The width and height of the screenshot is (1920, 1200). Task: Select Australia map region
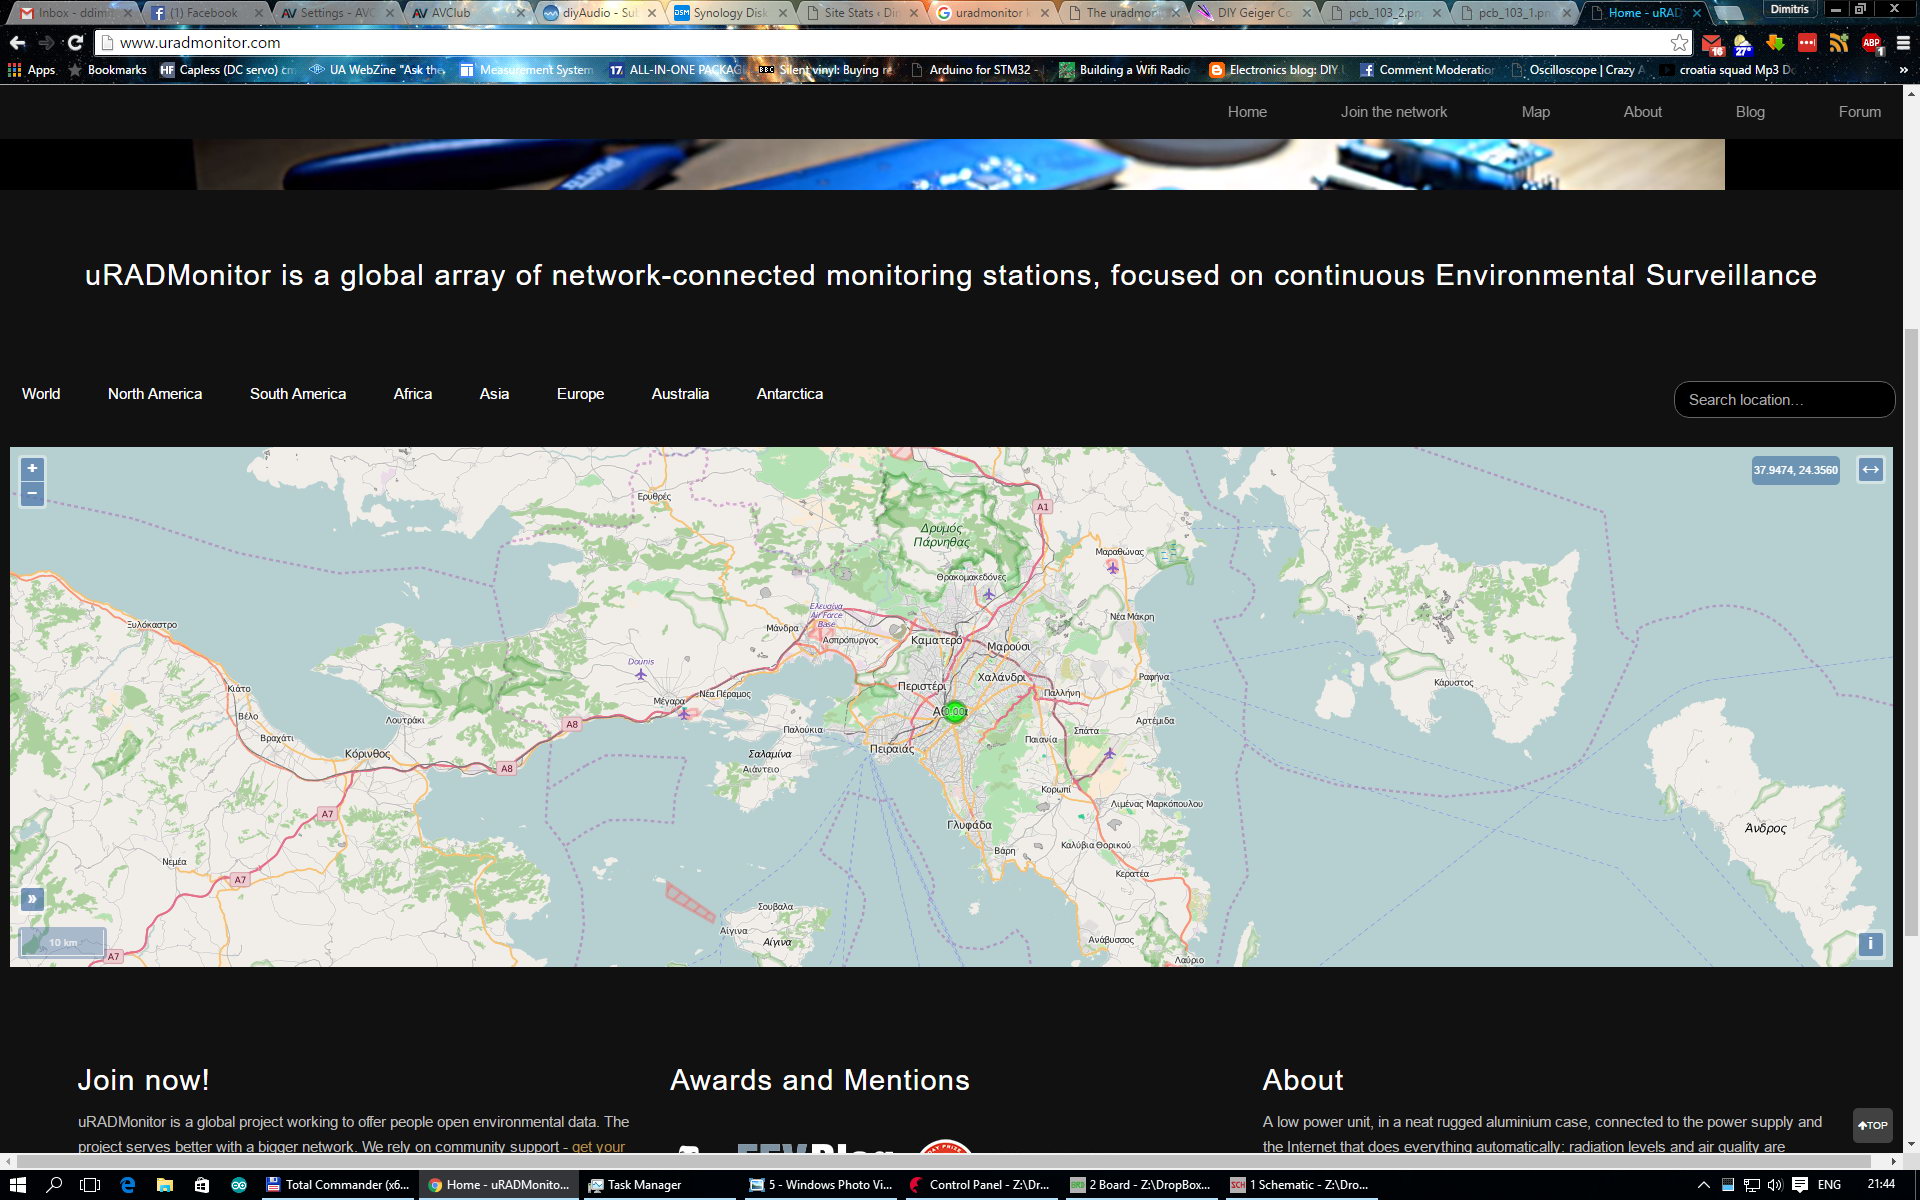[x=680, y=394]
